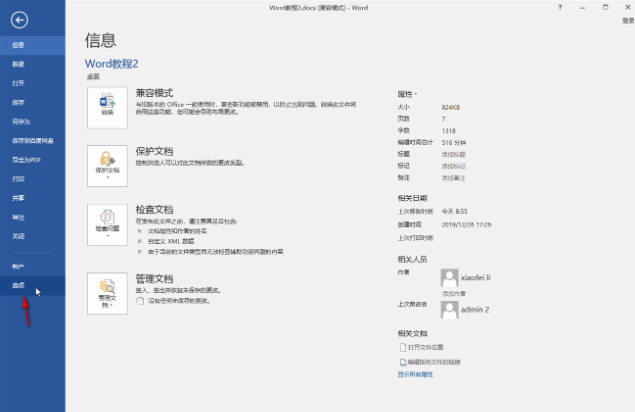Viewport: 635px width, 412px height.
Task: Click the Manage Document (管理文档) heading
Action: pyautogui.click(x=154, y=278)
